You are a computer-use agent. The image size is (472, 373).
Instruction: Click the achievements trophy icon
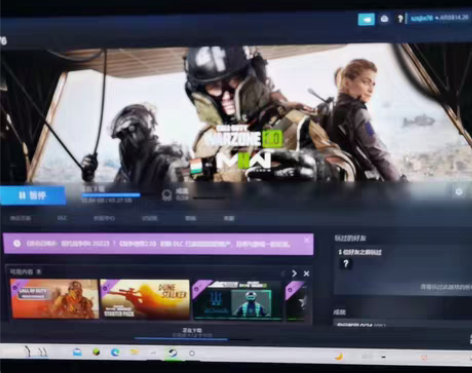tap(167, 195)
